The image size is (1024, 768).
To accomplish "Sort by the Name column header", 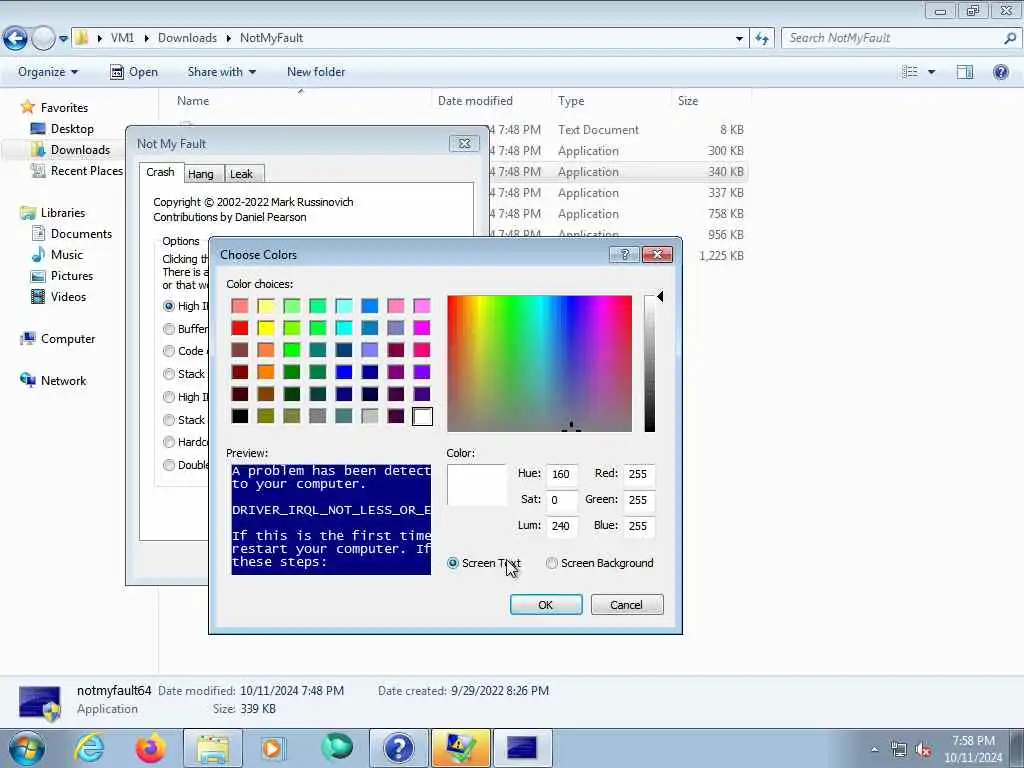I will click(x=193, y=101).
